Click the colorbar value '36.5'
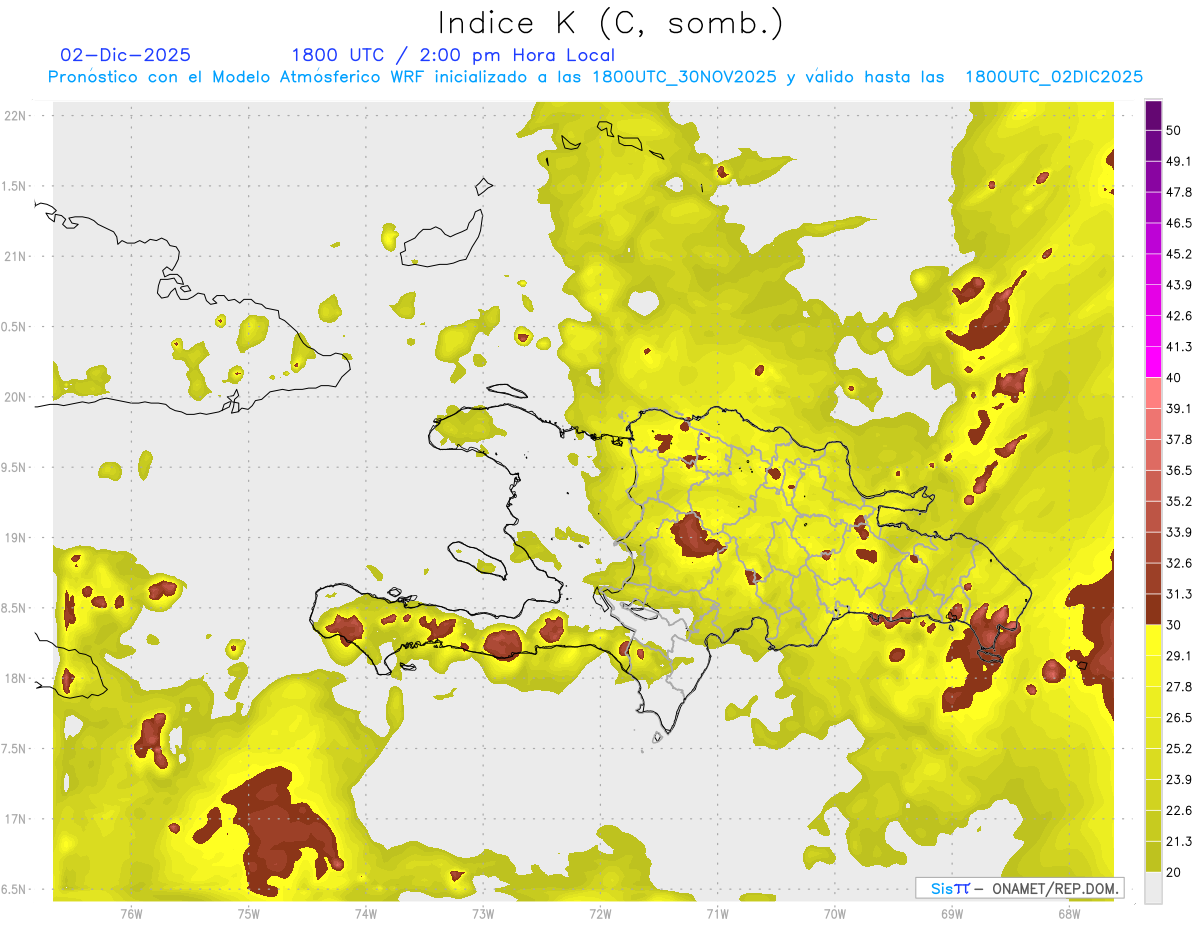Screen dimensions: 1200x927 click(x=1178, y=470)
